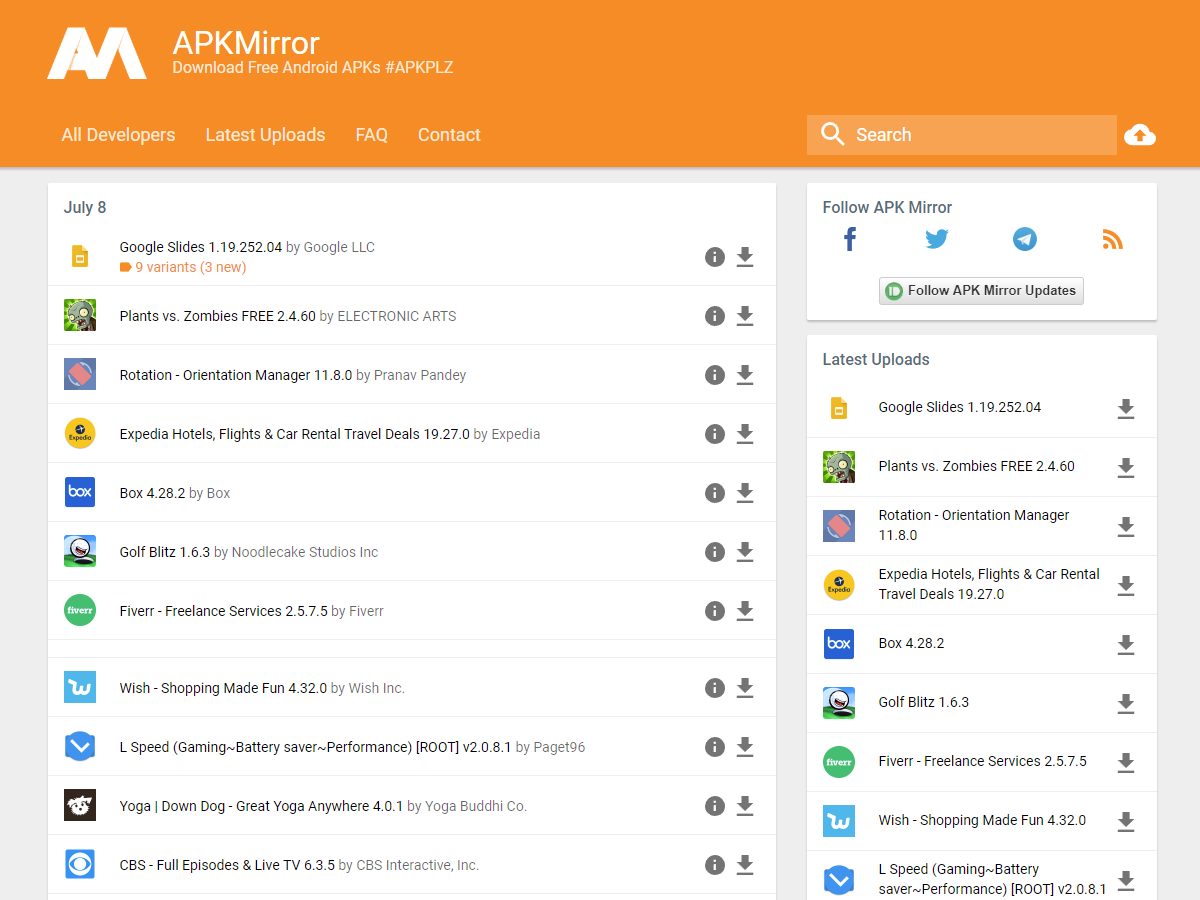Image resolution: width=1200 pixels, height=900 pixels.
Task: Go to Latest Uploads in navigation bar
Action: point(265,135)
